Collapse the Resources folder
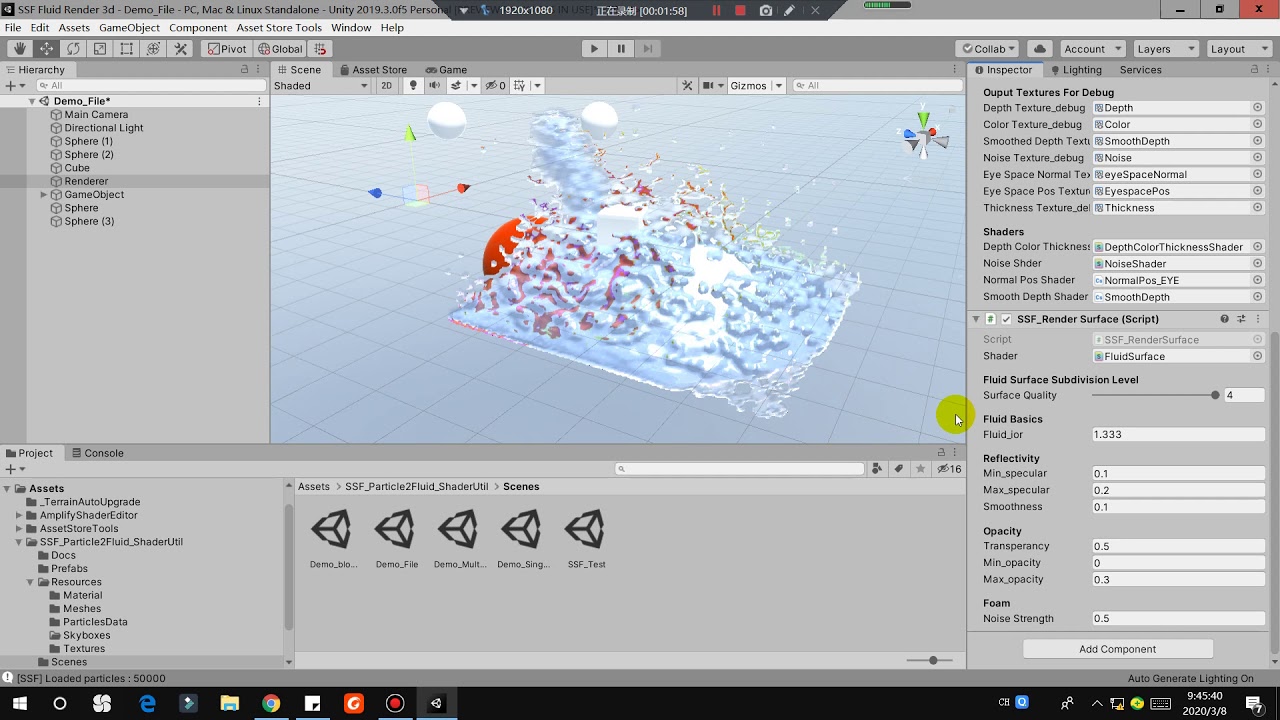The image size is (1280, 720). tap(31, 582)
